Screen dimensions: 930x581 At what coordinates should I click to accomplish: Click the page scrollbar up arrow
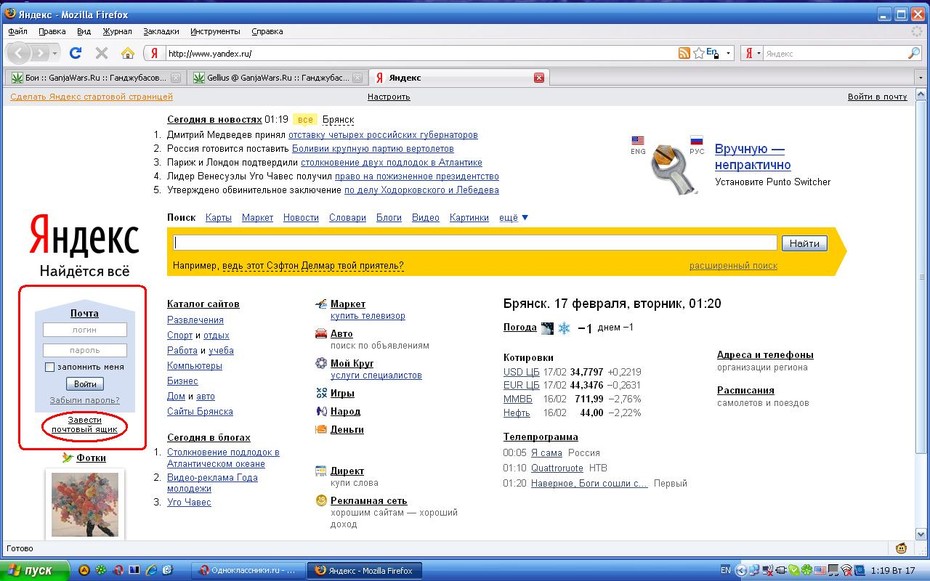(921, 94)
